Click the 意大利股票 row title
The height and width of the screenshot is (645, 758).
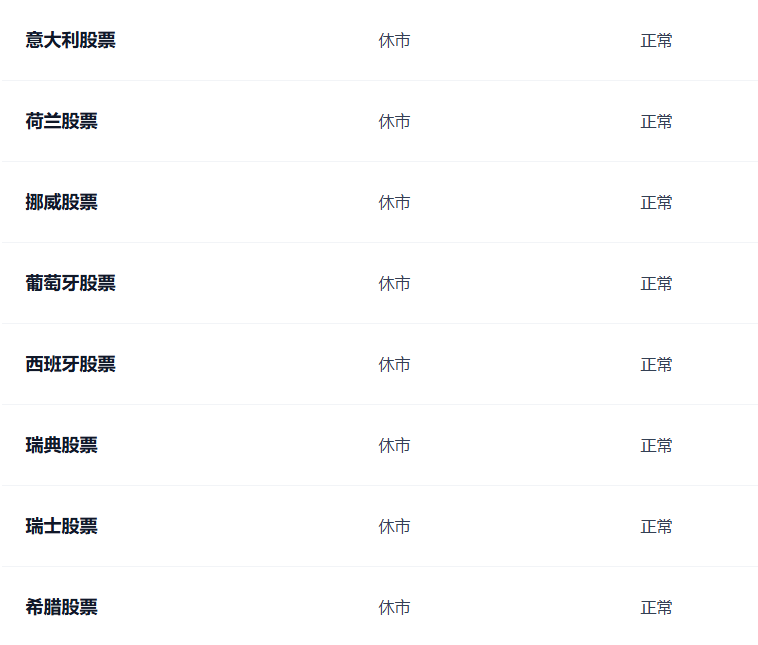70,40
